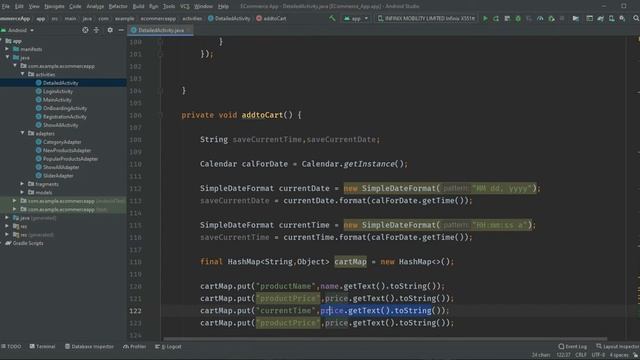
Task: Collapse the java folder in project tree
Action: coord(7,58)
